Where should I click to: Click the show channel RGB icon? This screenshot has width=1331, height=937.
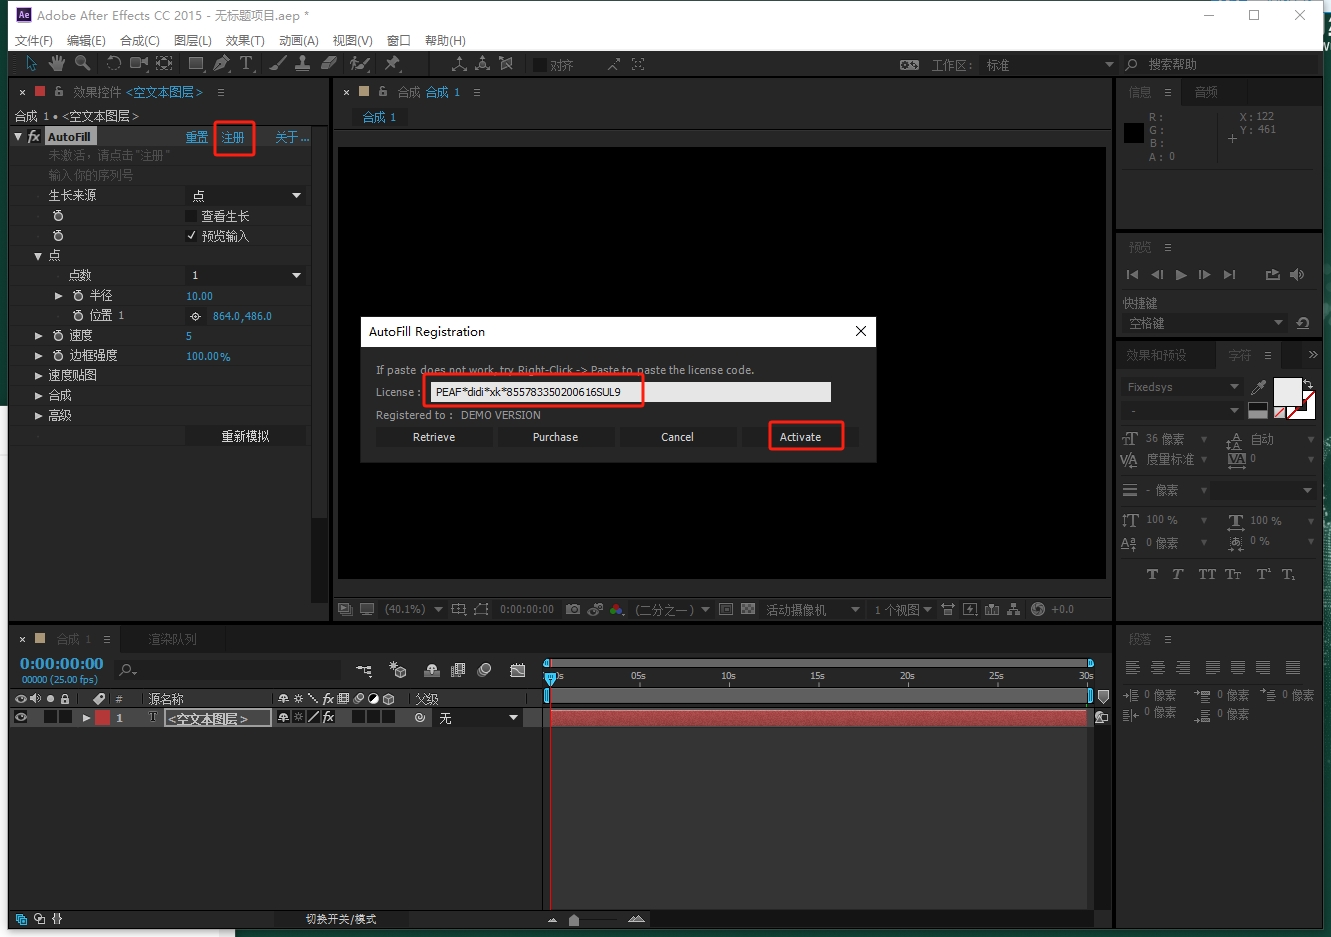coord(617,609)
